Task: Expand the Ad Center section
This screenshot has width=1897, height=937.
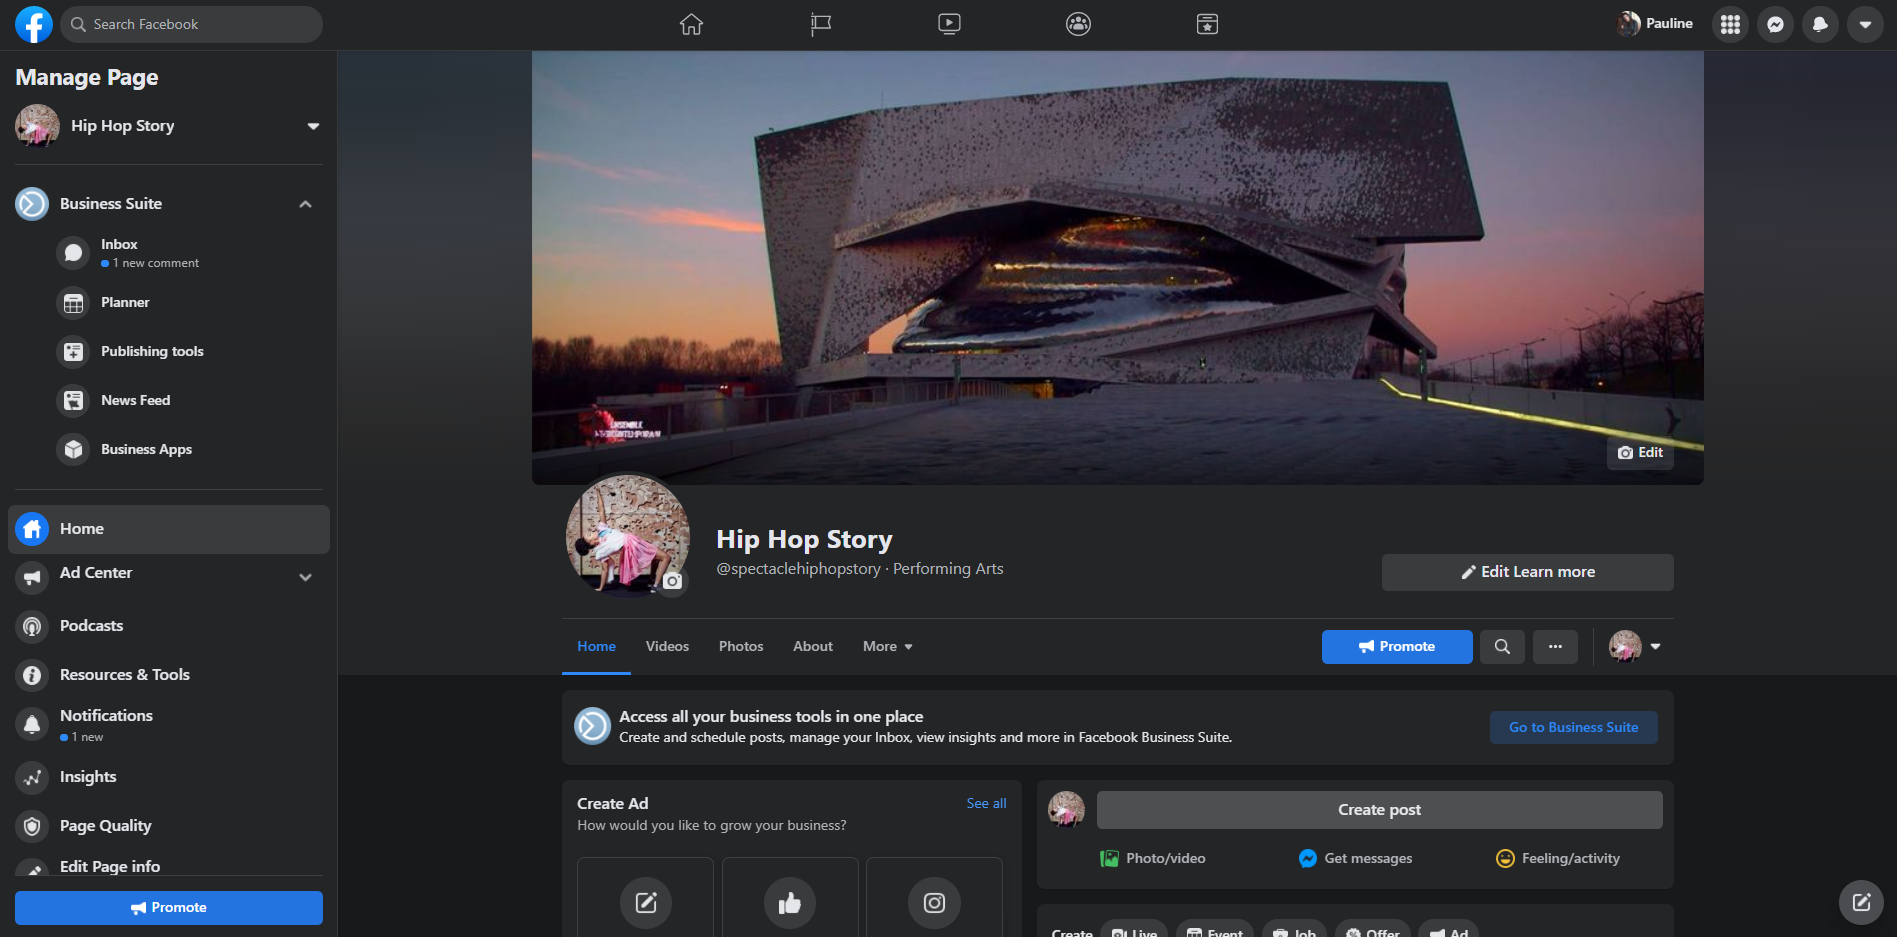Action: click(305, 577)
